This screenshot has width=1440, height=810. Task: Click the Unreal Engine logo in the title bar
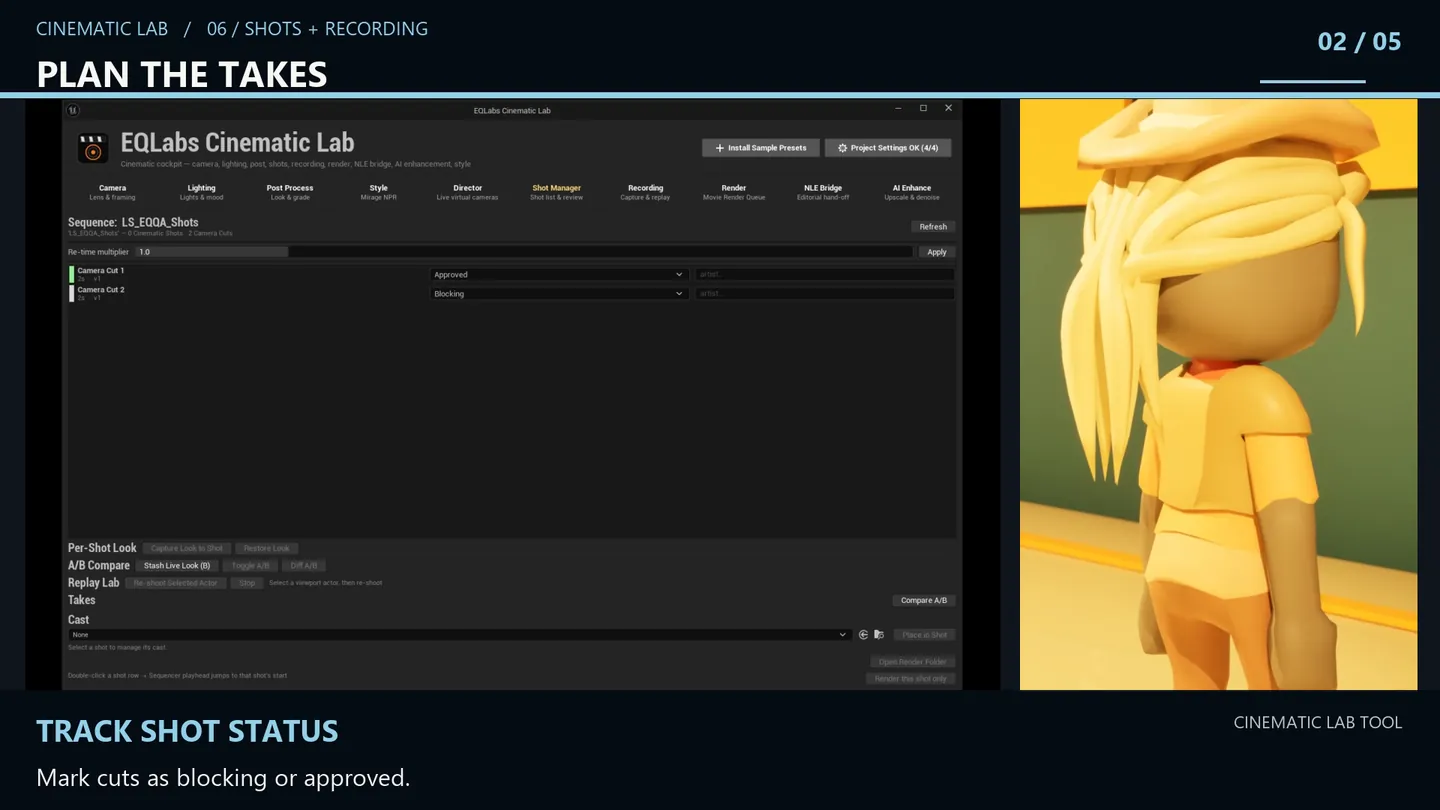tap(73, 110)
